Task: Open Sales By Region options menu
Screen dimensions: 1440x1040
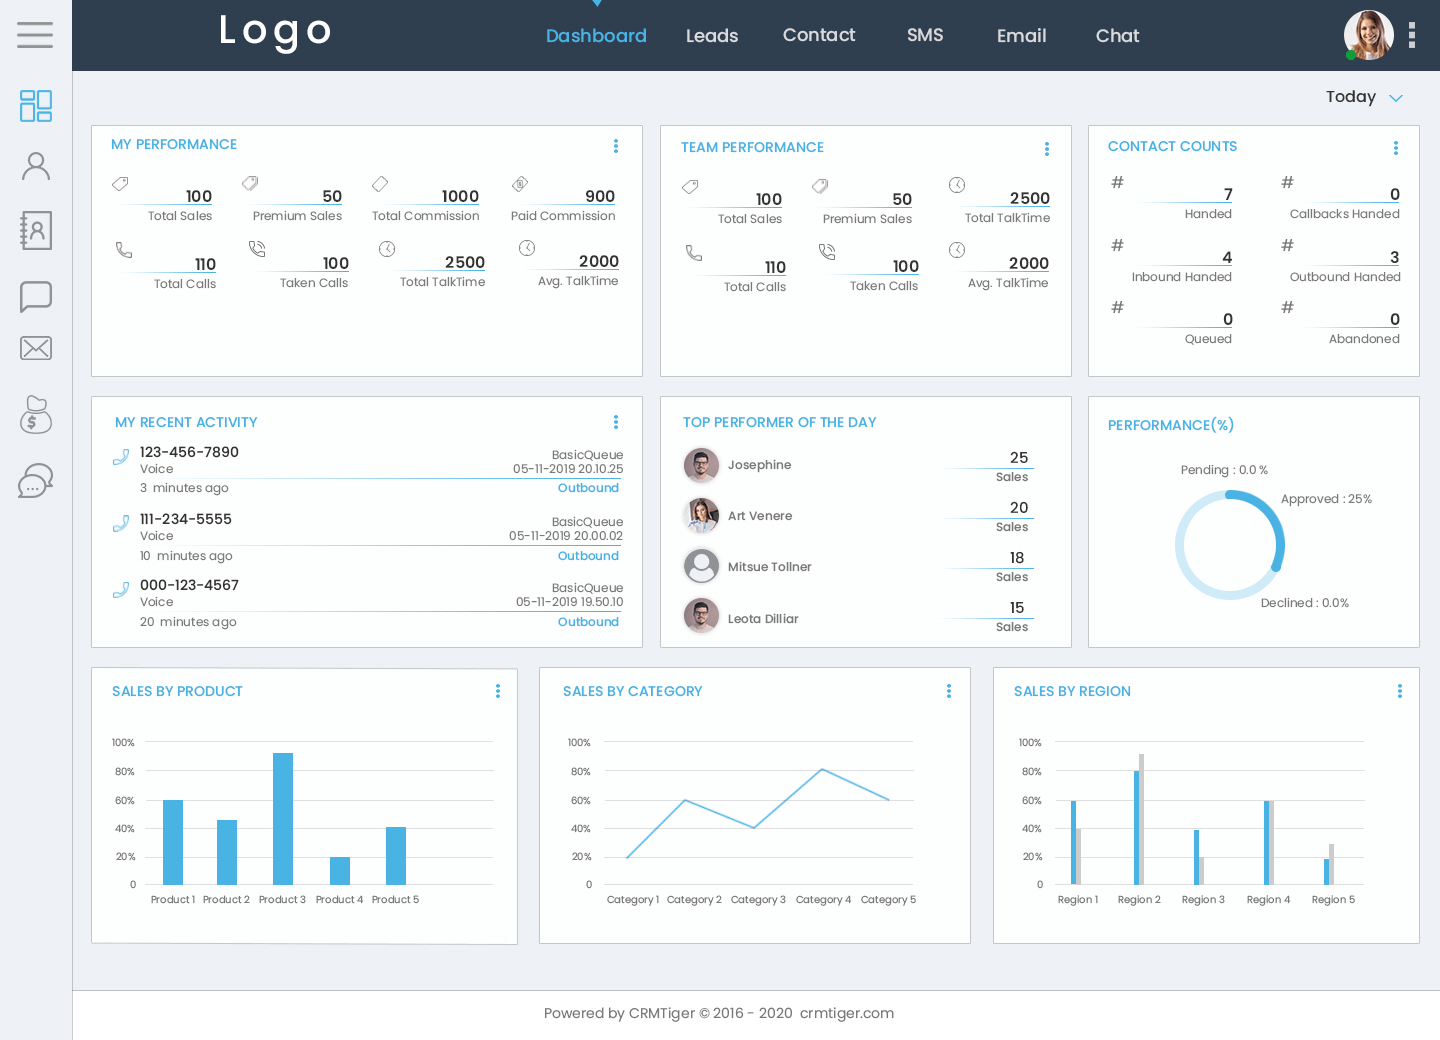Action: coord(1400,691)
